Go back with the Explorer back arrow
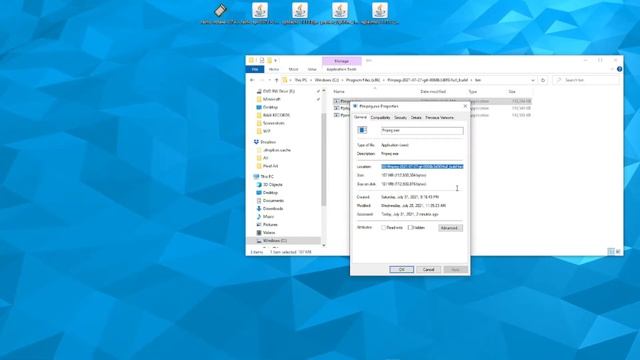 click(252, 80)
